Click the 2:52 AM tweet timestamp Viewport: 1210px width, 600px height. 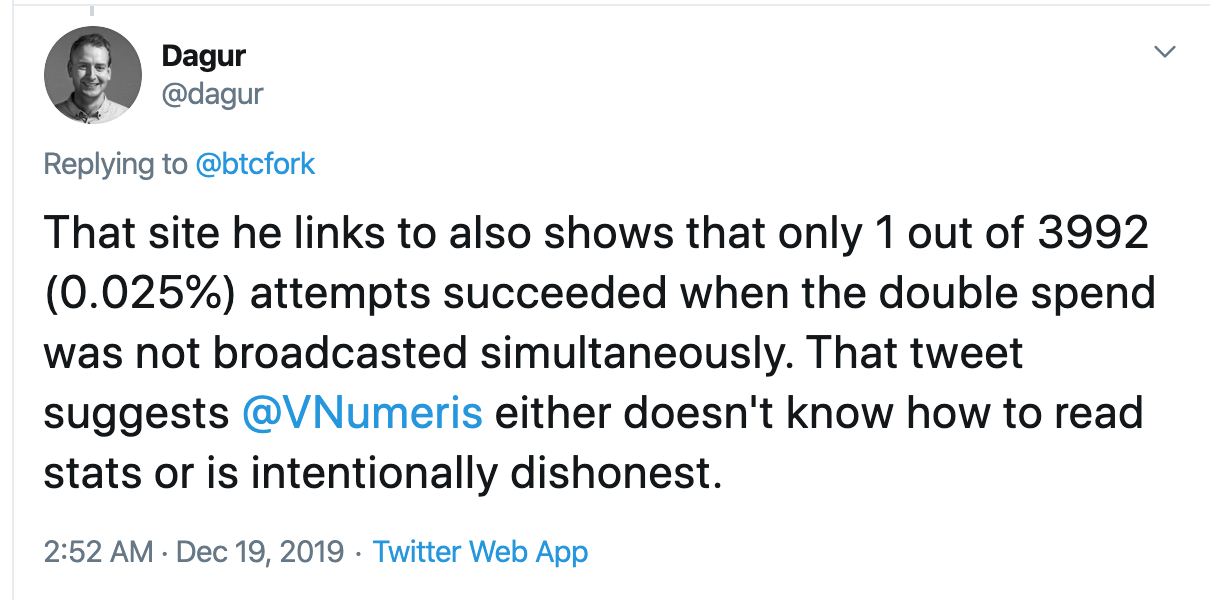click(99, 551)
